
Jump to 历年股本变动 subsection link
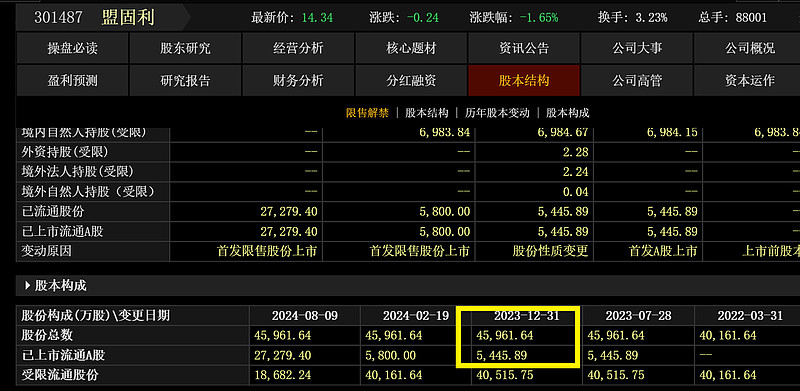tap(497, 113)
